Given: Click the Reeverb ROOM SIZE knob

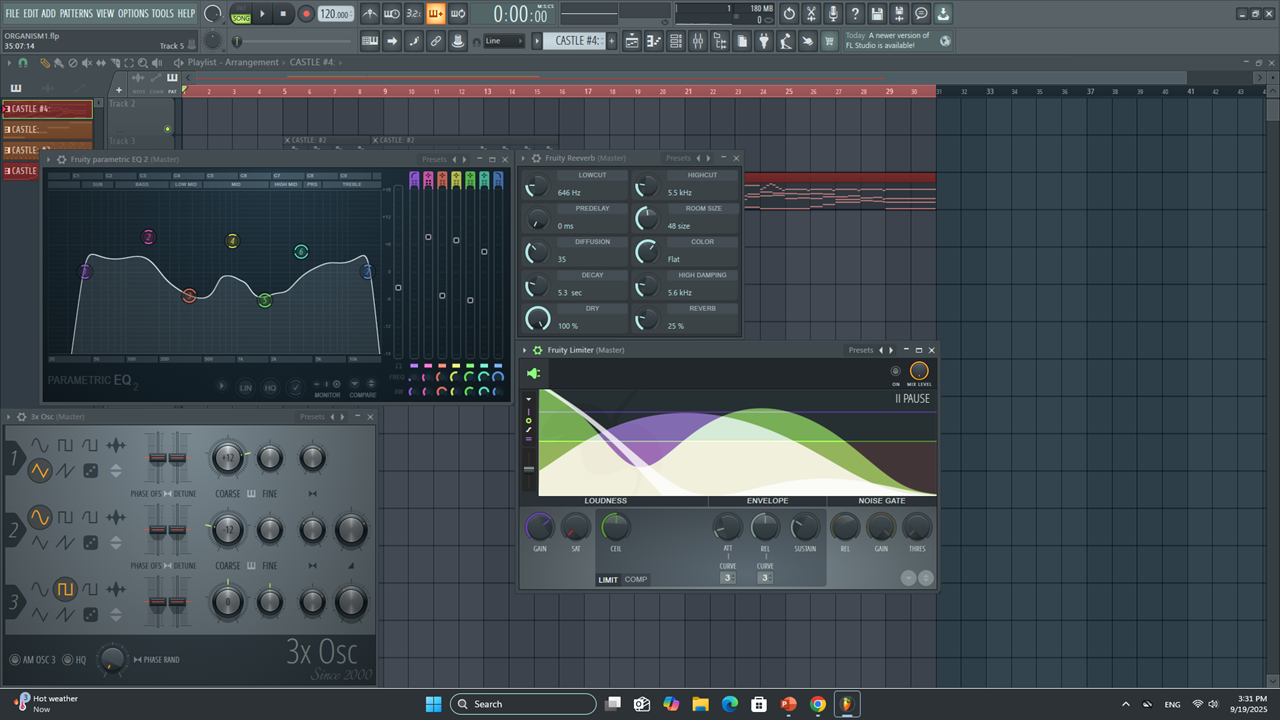Looking at the screenshot, I should pos(647,219).
